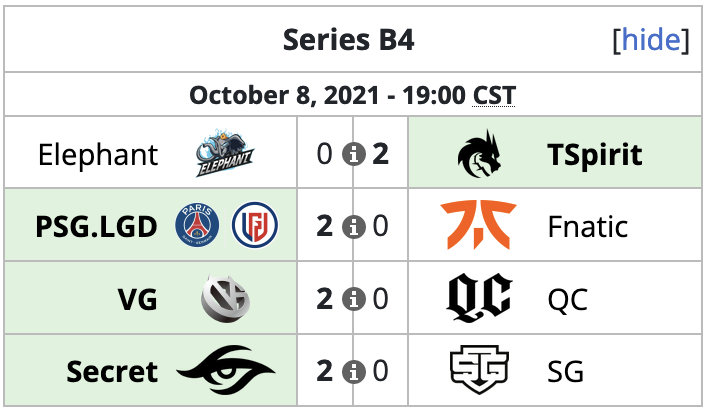This screenshot has height=412, width=710.
Task: Open the TSpirit team name link
Action: coord(595,155)
